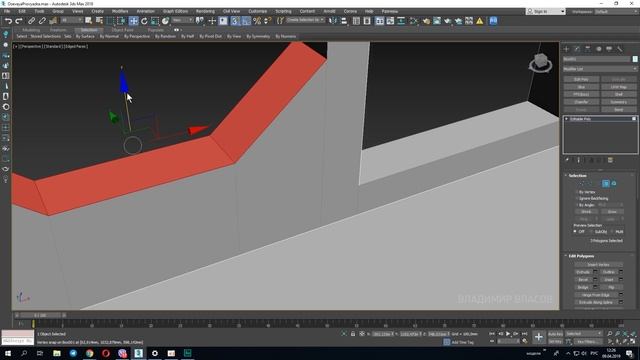Image resolution: width=640 pixels, height=360 pixels.
Task: Open the Sign In dropdown
Action: point(546,11)
